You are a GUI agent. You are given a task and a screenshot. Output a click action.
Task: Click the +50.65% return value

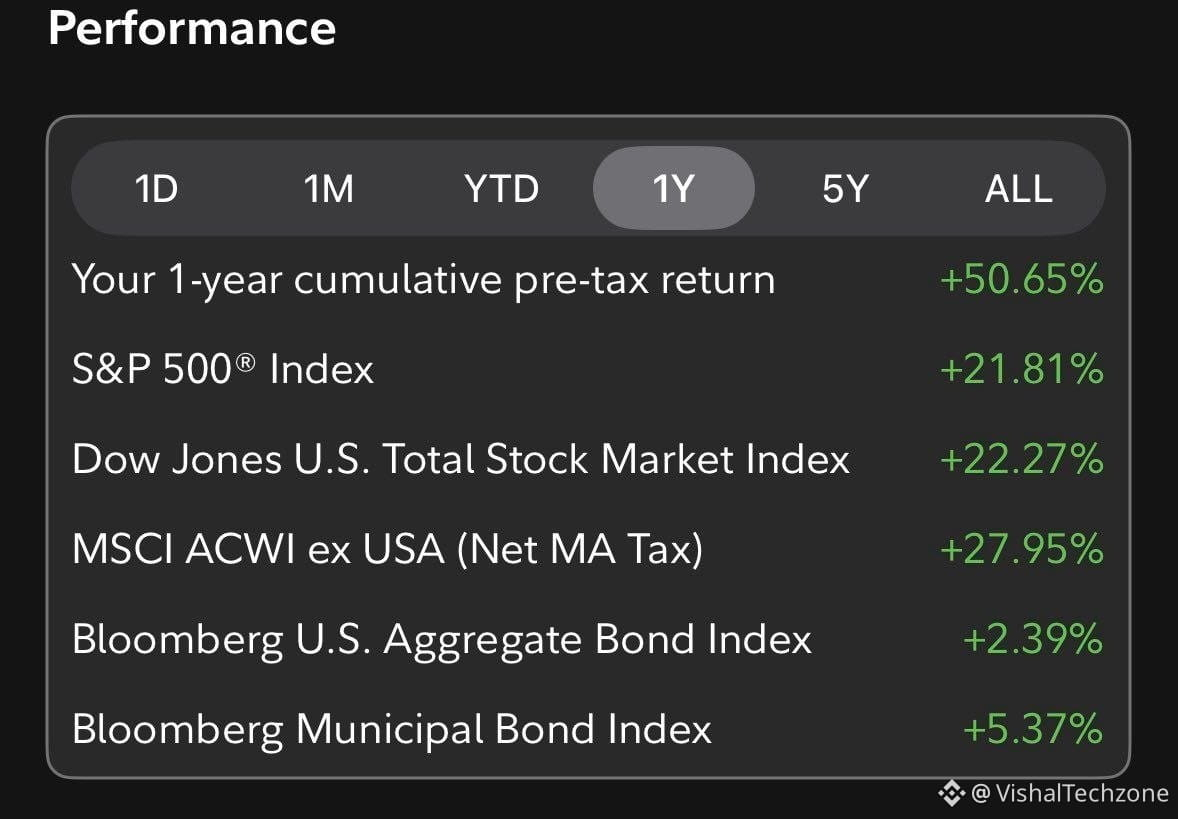tap(1022, 279)
